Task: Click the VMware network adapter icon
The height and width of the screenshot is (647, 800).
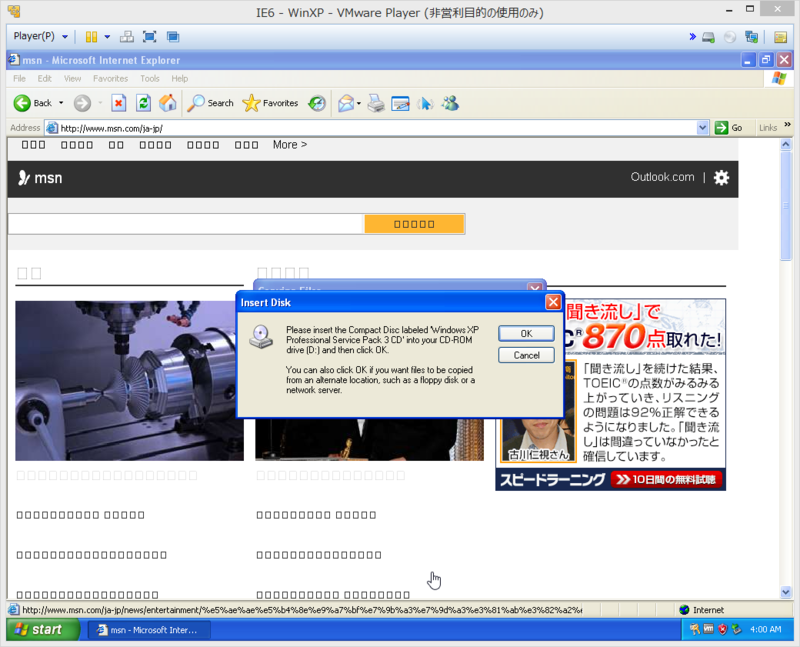Action: point(752,37)
